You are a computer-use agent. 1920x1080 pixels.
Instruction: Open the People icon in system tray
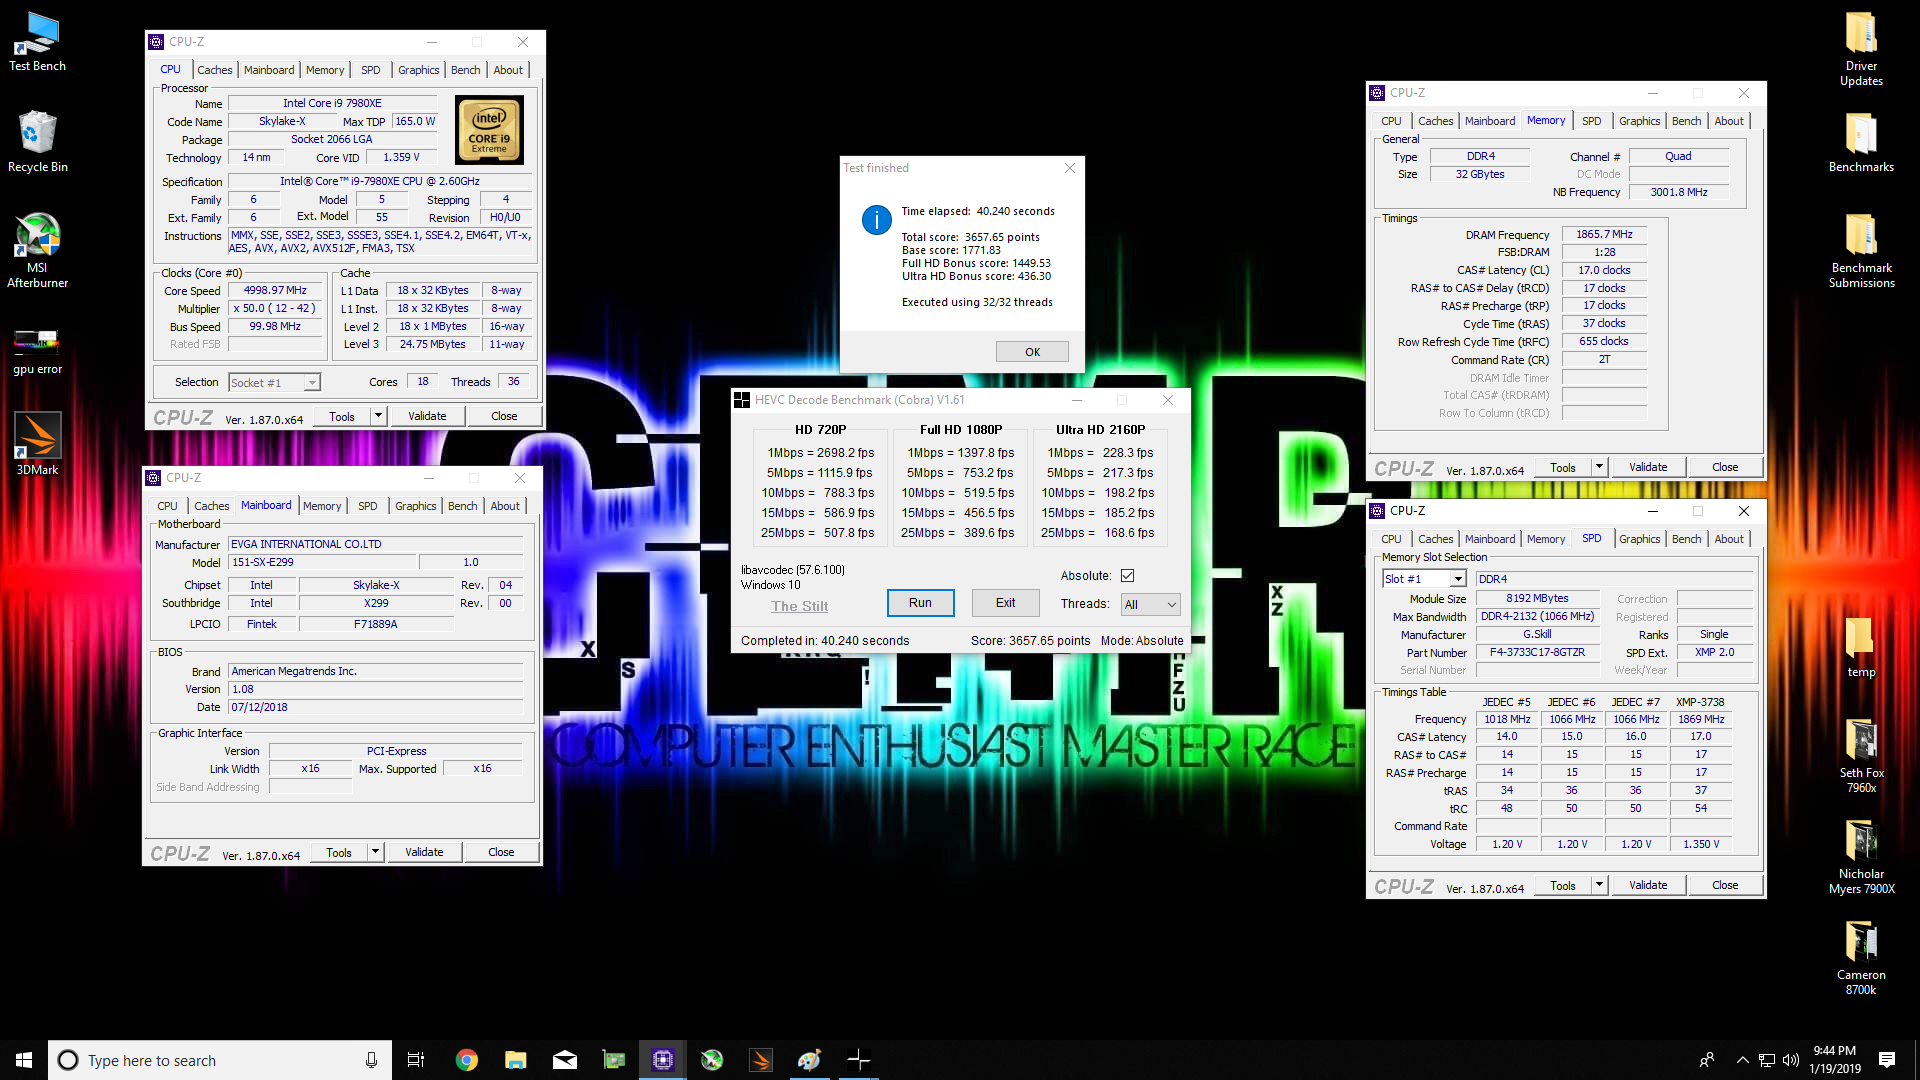click(x=1707, y=1060)
